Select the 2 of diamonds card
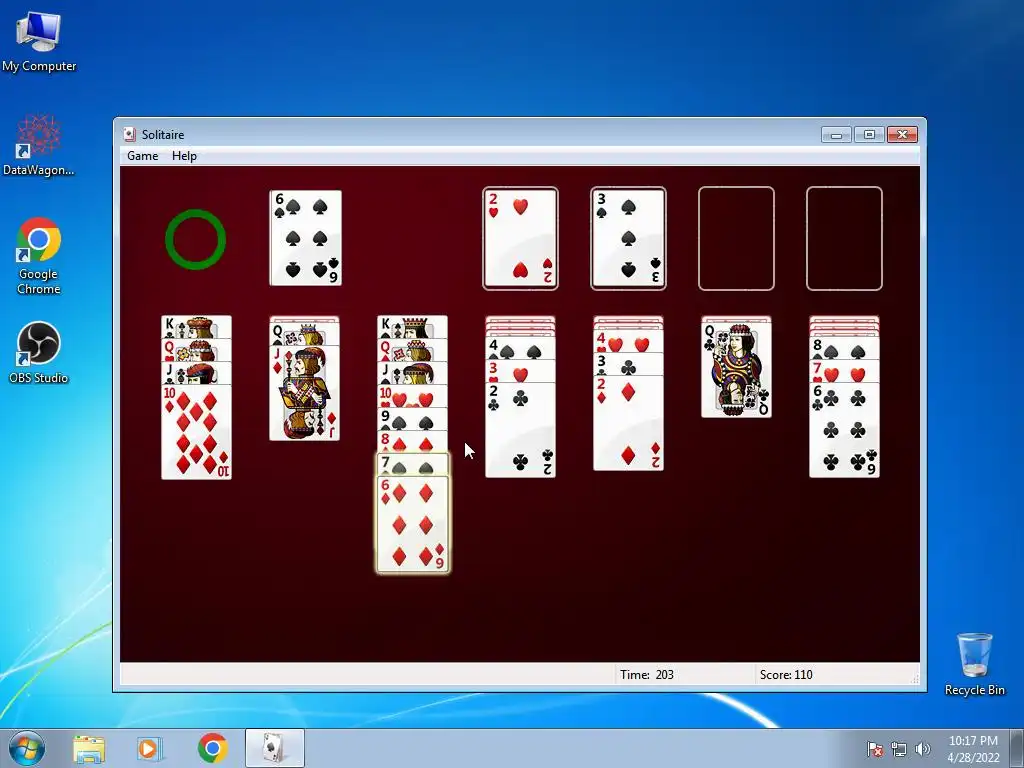1024x768 pixels. click(628, 423)
